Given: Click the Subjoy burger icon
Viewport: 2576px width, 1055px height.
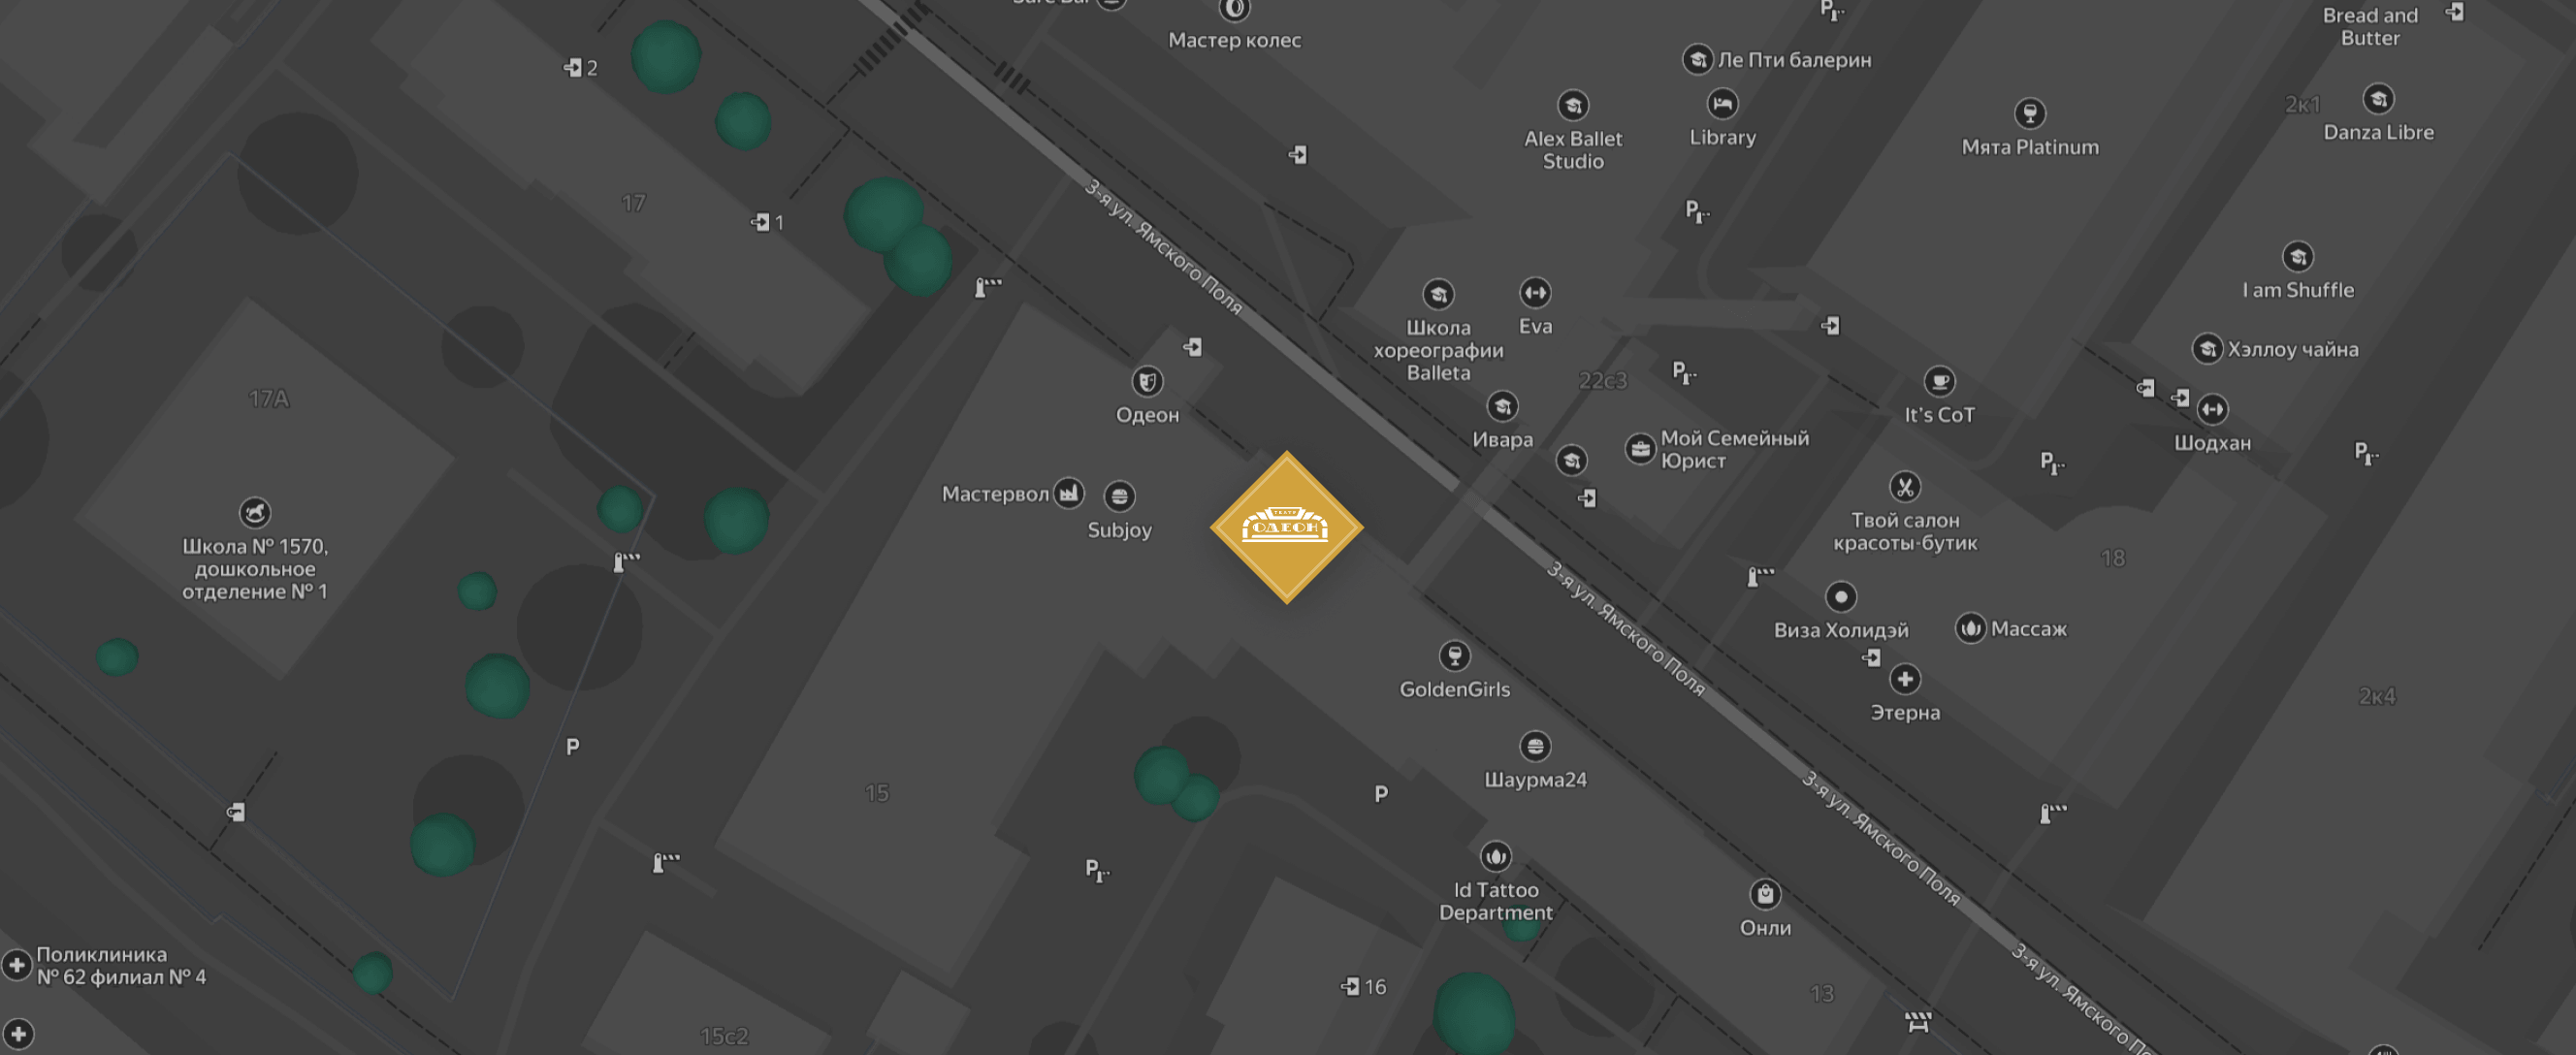Looking at the screenshot, I should tap(1119, 496).
